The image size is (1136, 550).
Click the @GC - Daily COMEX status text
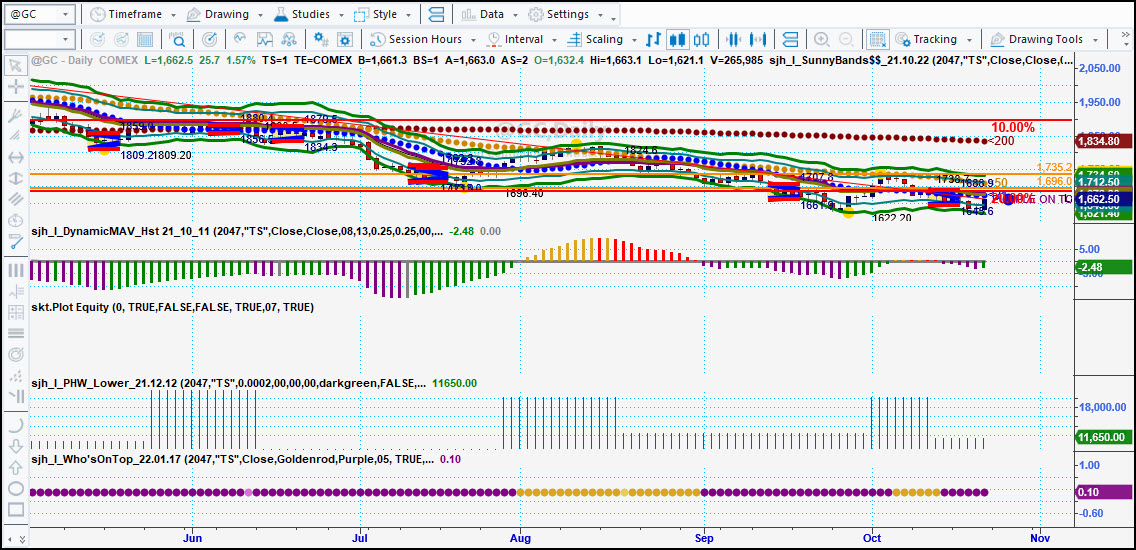[x=85, y=61]
